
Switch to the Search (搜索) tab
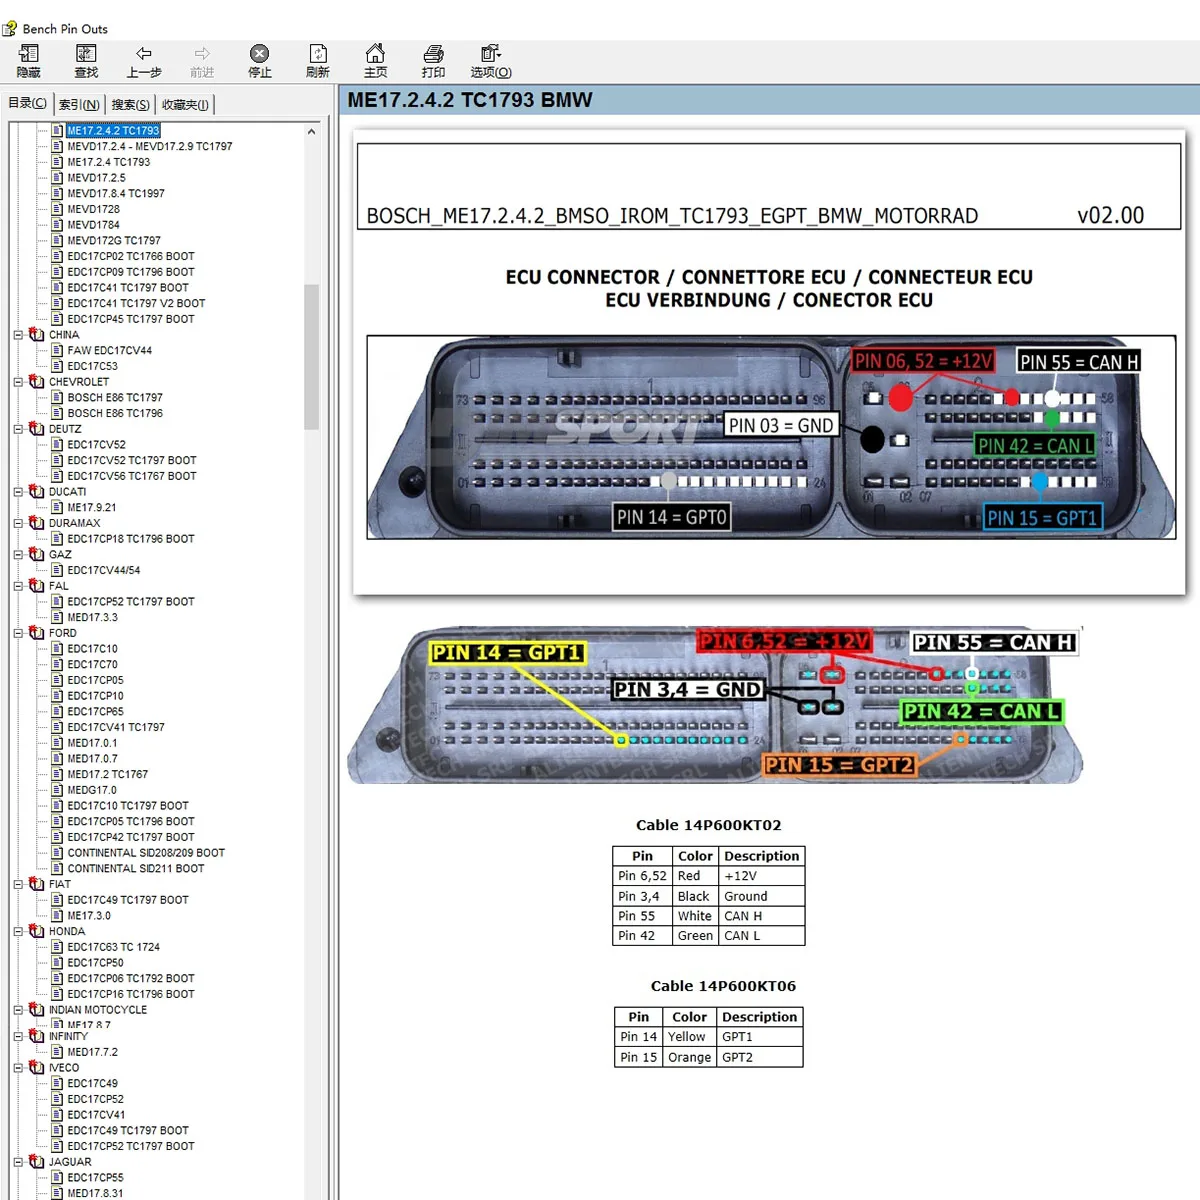point(130,104)
